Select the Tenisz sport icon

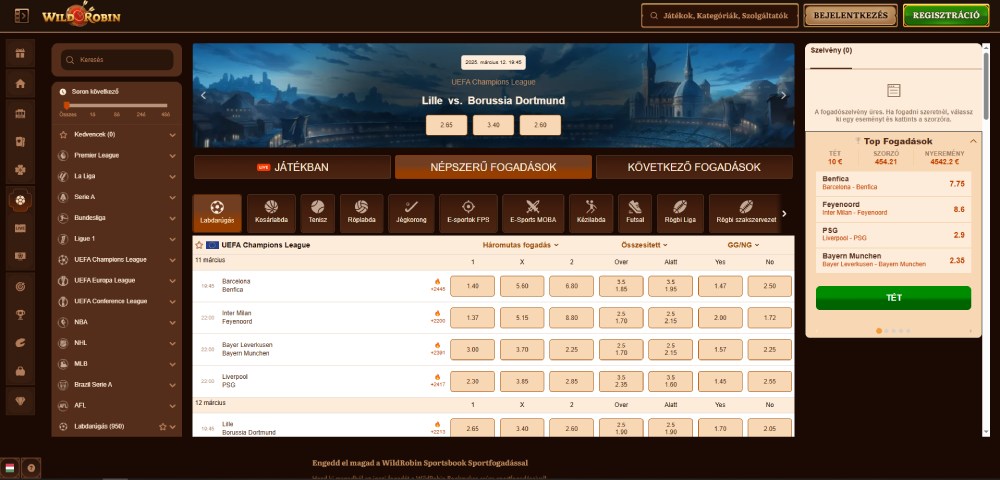point(317,211)
